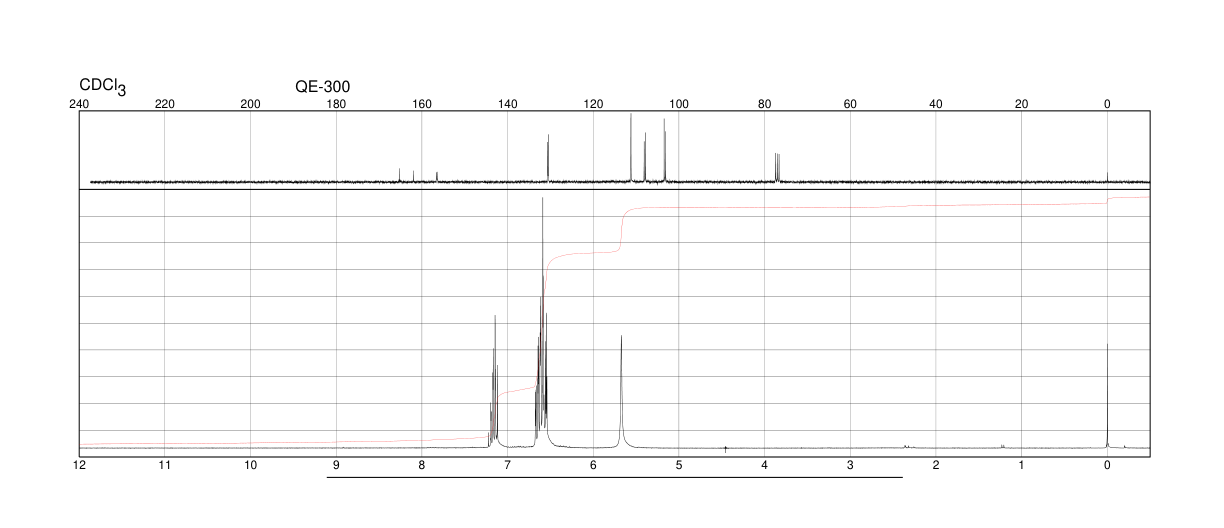Click the CDCl3 solvent label
The width and height of the screenshot is (1224, 528).
[103, 87]
